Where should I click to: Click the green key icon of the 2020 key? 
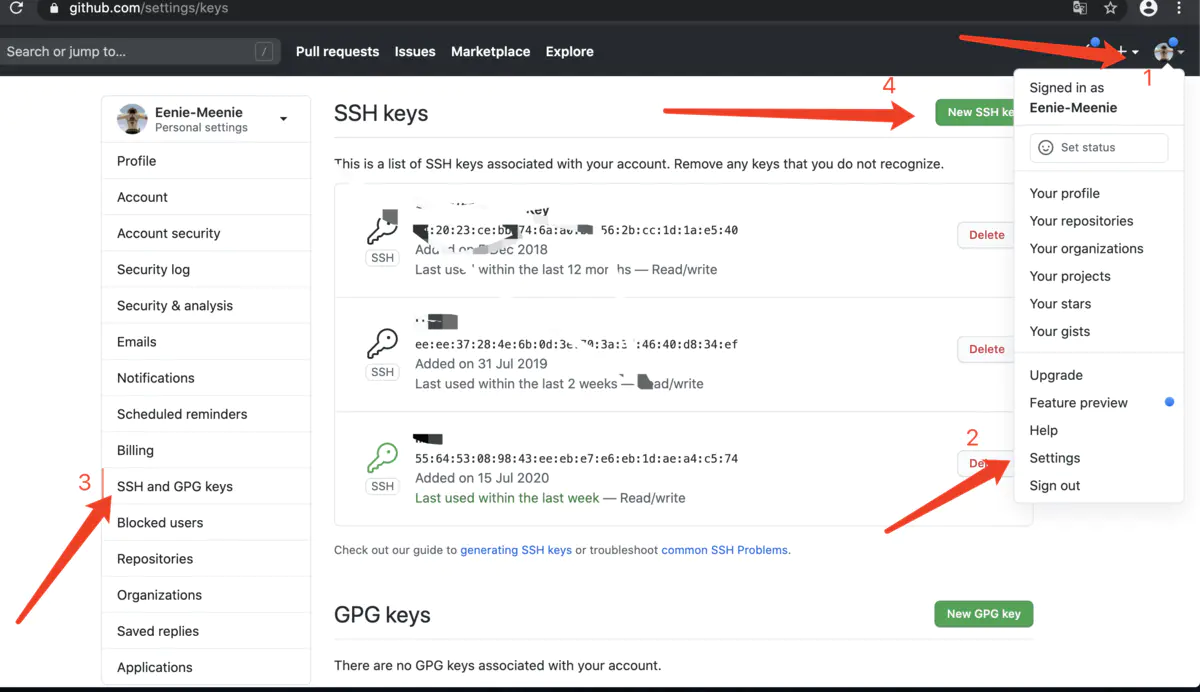pos(382,459)
